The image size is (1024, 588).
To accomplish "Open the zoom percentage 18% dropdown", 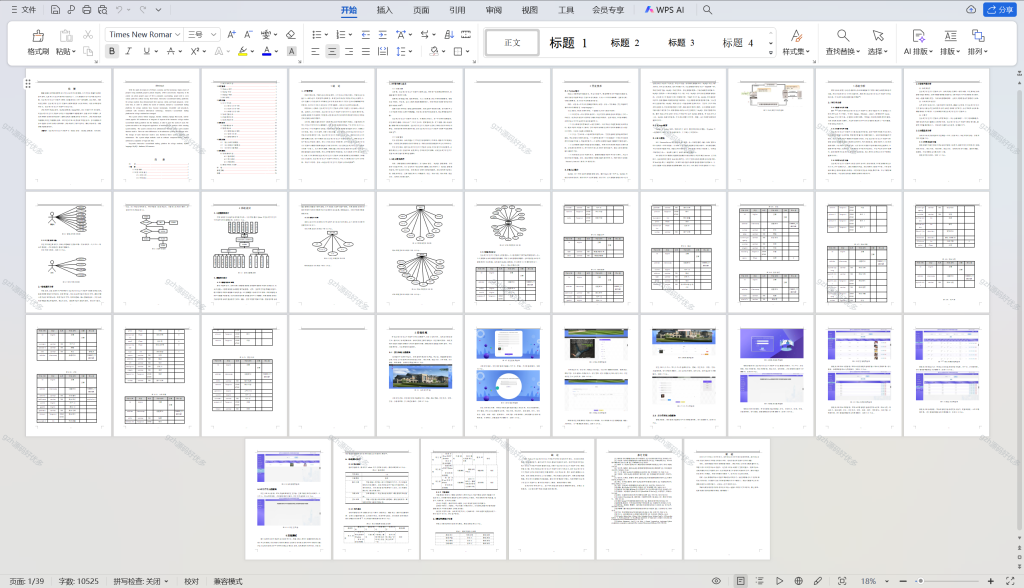I will click(x=886, y=581).
